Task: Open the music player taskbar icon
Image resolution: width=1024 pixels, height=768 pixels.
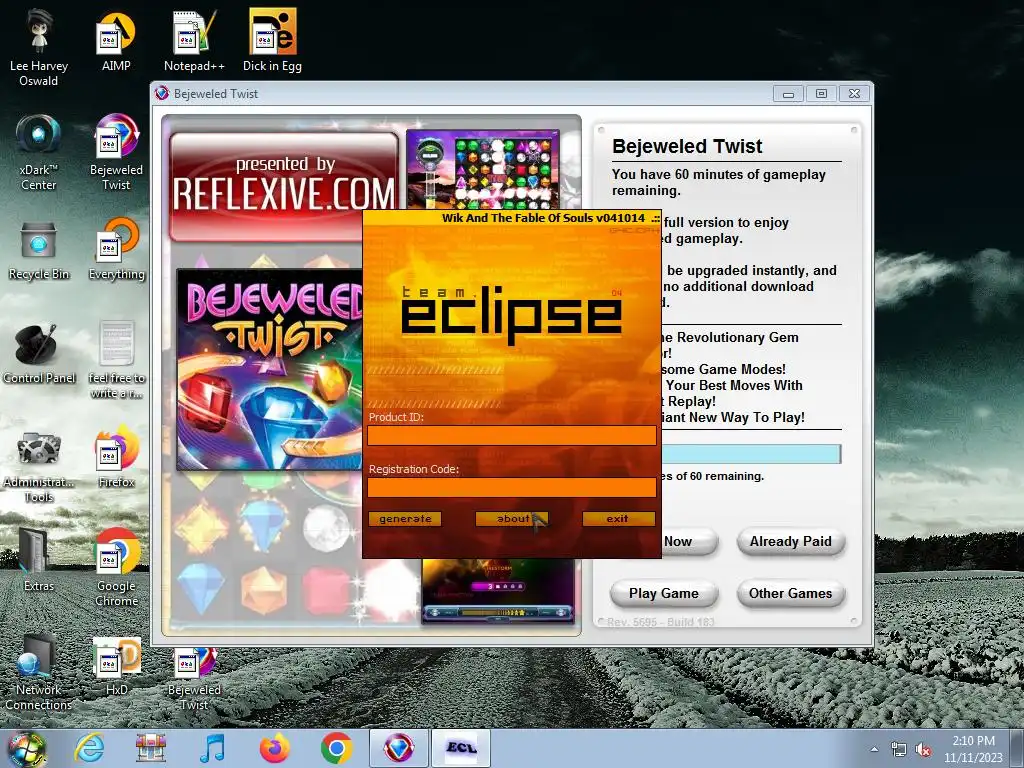Action: click(212, 748)
